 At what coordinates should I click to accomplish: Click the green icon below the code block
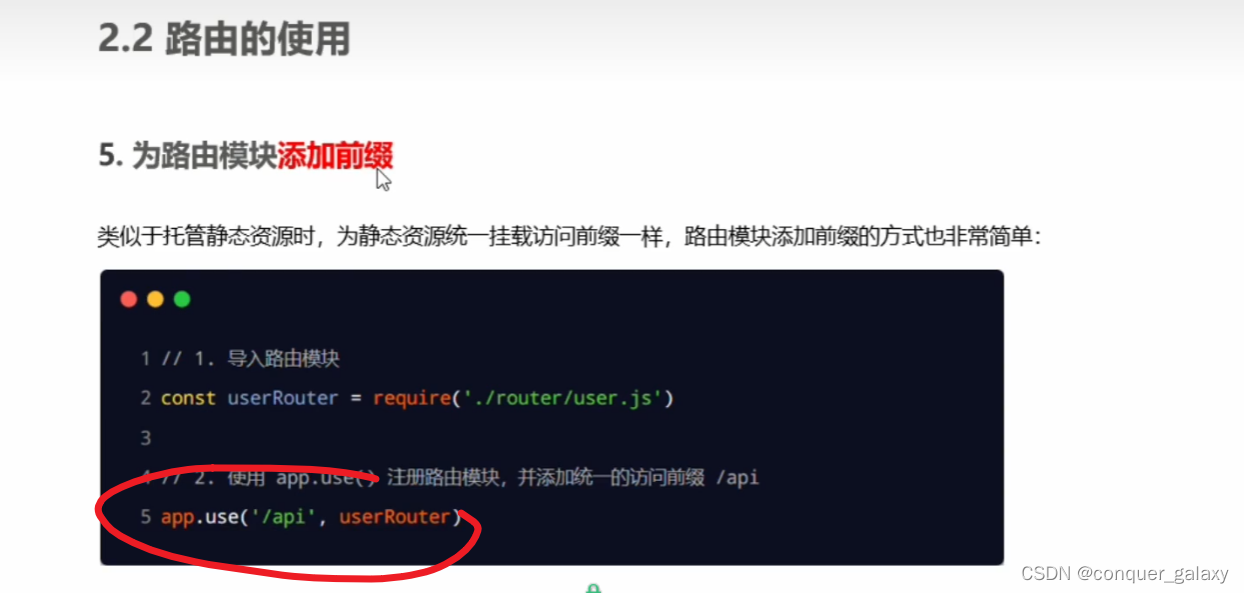[x=593, y=588]
